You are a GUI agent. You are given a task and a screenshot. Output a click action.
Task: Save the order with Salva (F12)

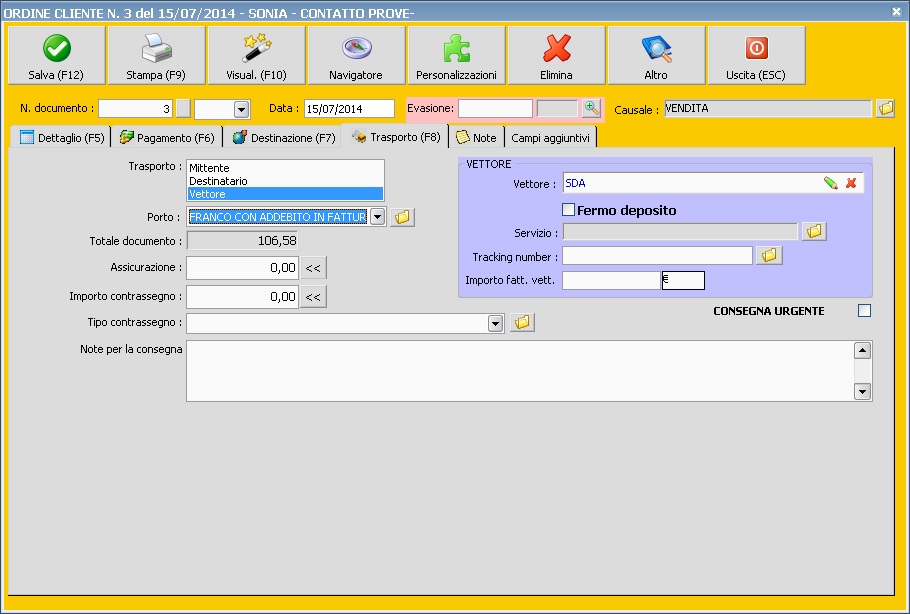(56, 56)
